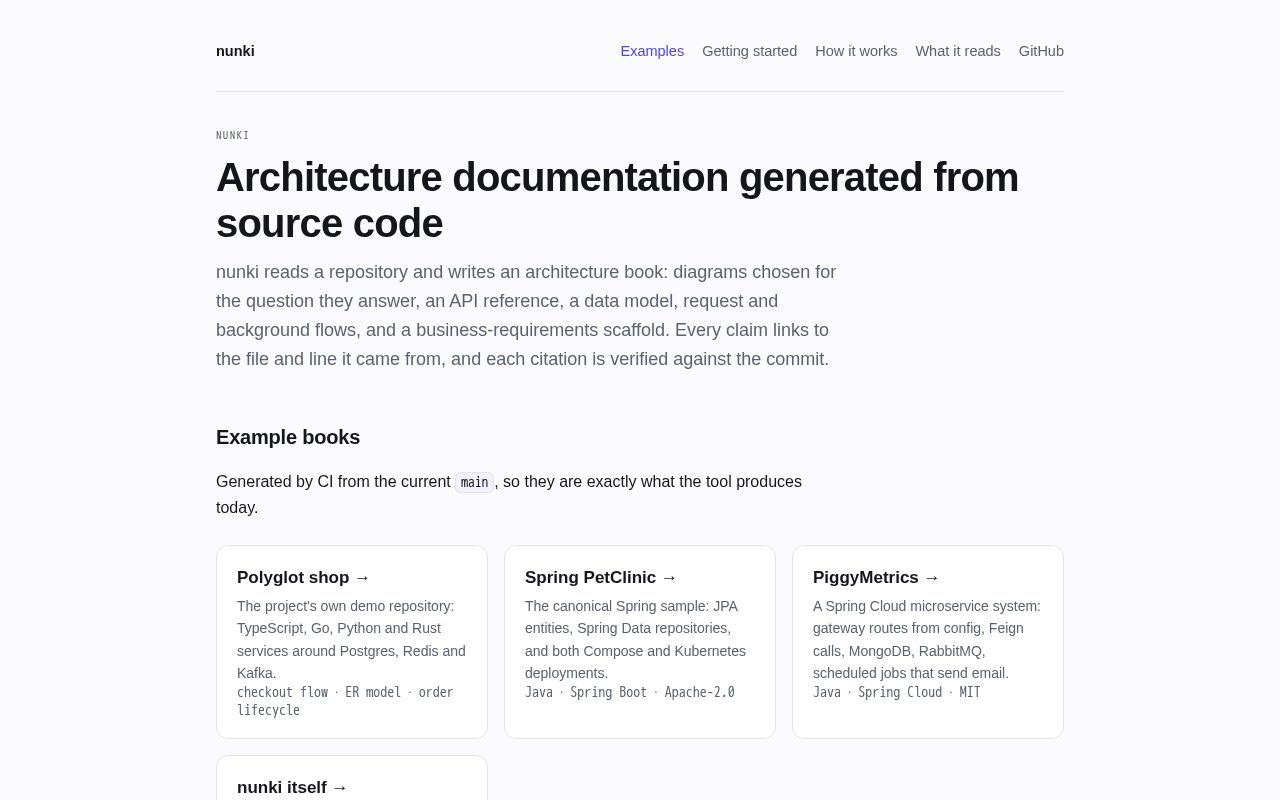
Task: Open the How it works link
Action: 856,51
